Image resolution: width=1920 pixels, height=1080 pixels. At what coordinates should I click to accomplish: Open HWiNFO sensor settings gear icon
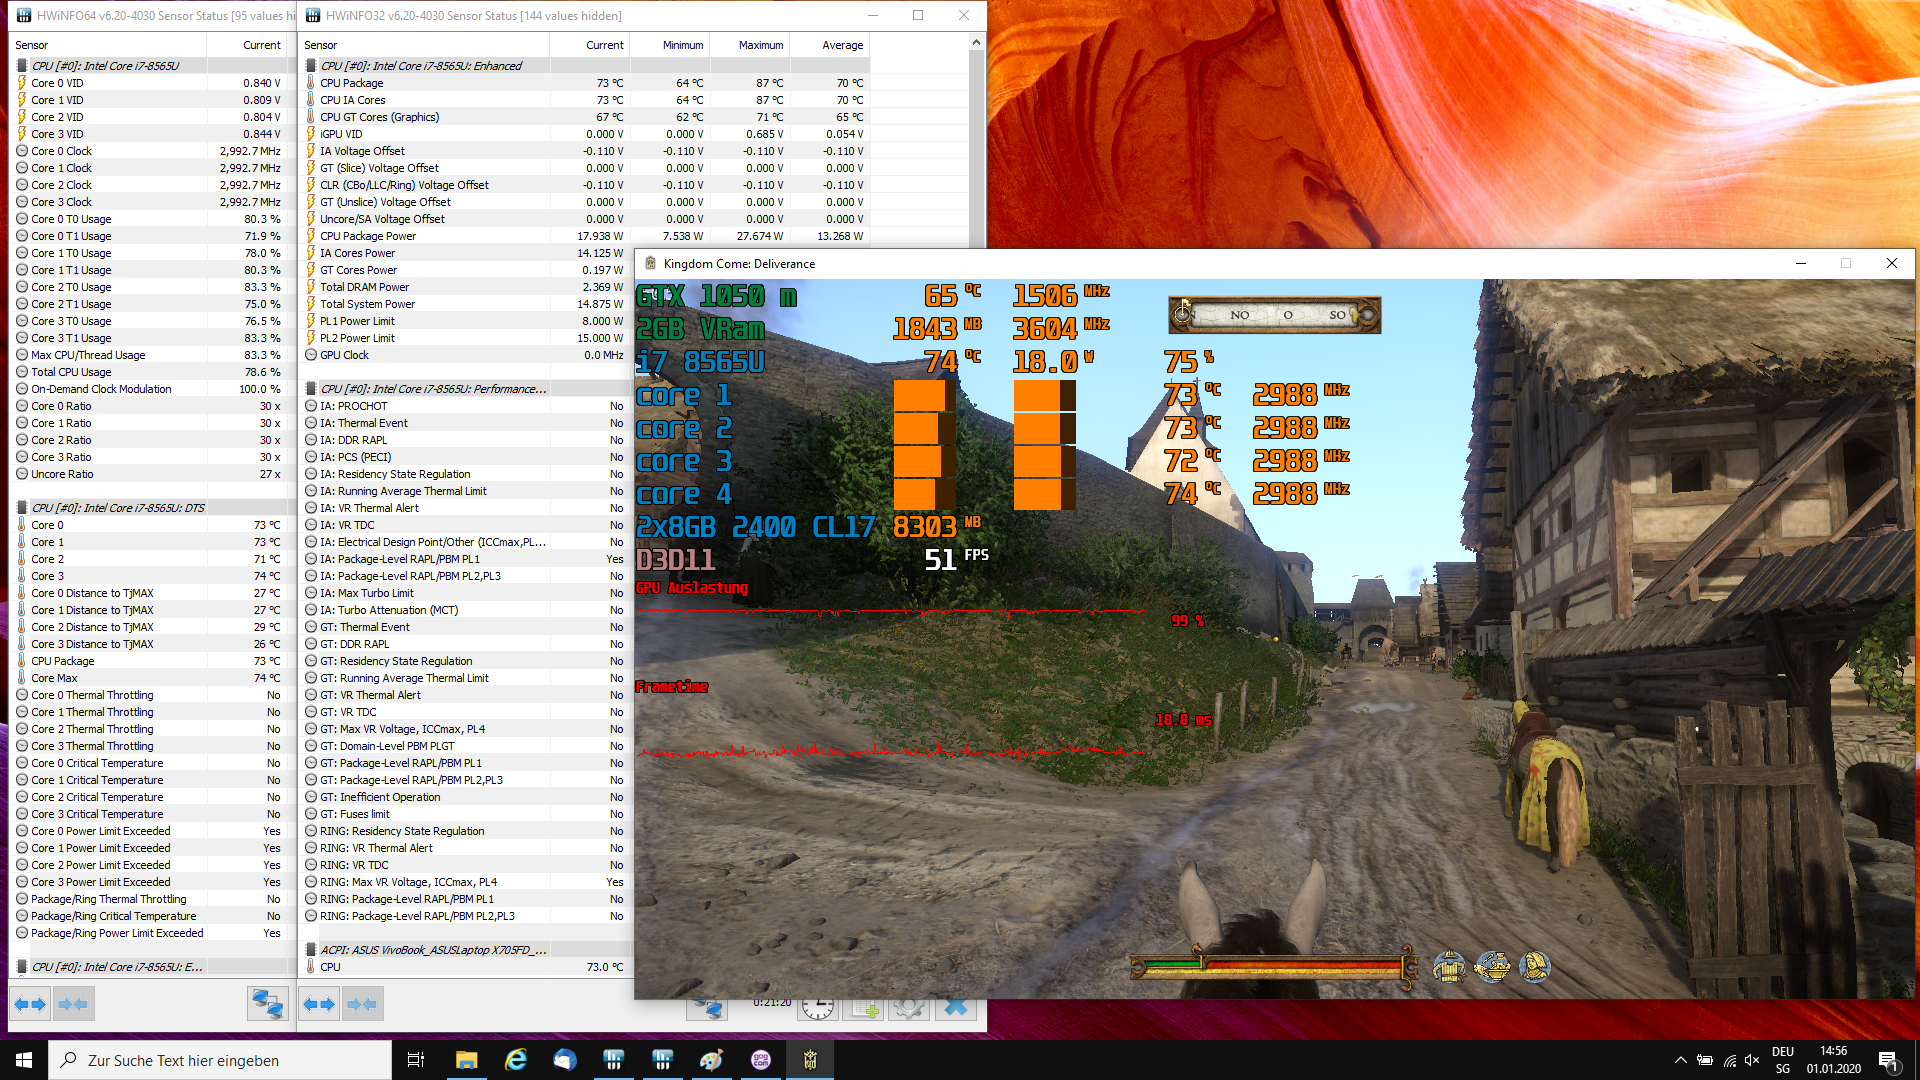pos(908,1008)
